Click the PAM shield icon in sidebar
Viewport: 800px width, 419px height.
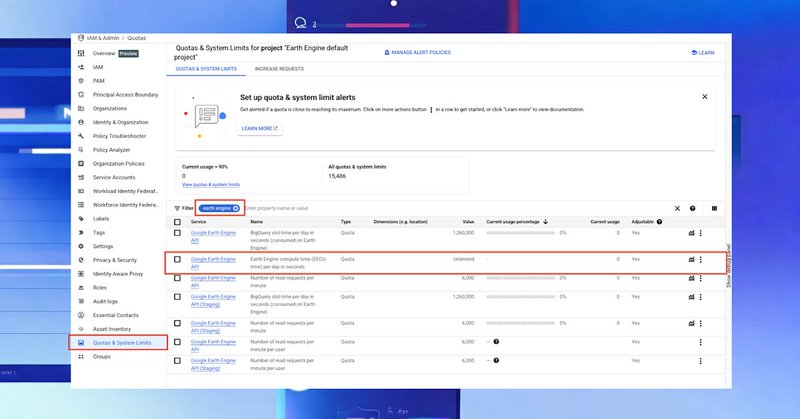(x=81, y=81)
